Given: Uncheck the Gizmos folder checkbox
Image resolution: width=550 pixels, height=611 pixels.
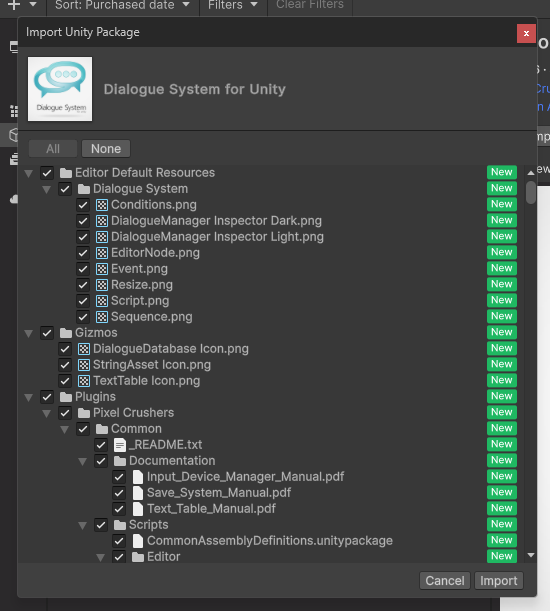Looking at the screenshot, I should click(x=47, y=333).
